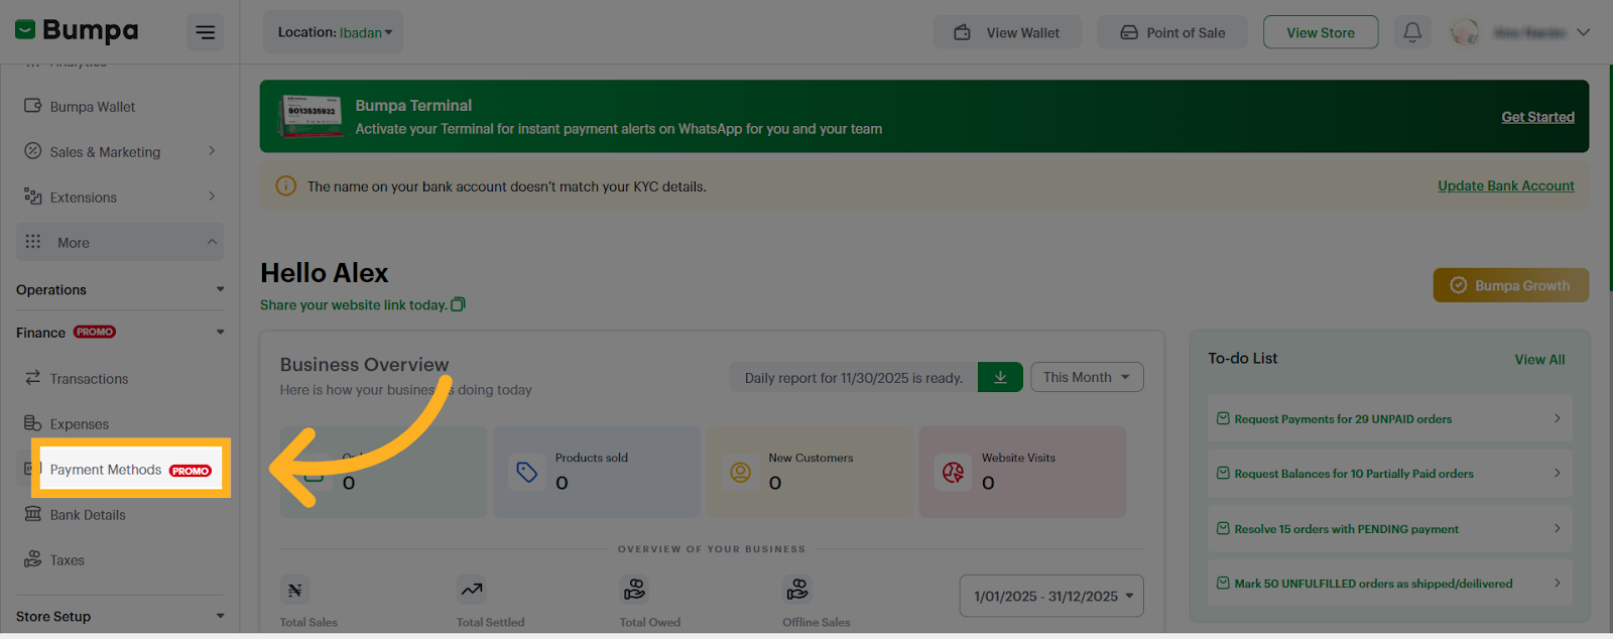Click the Bumpa Terminal device image

pyautogui.click(x=311, y=117)
